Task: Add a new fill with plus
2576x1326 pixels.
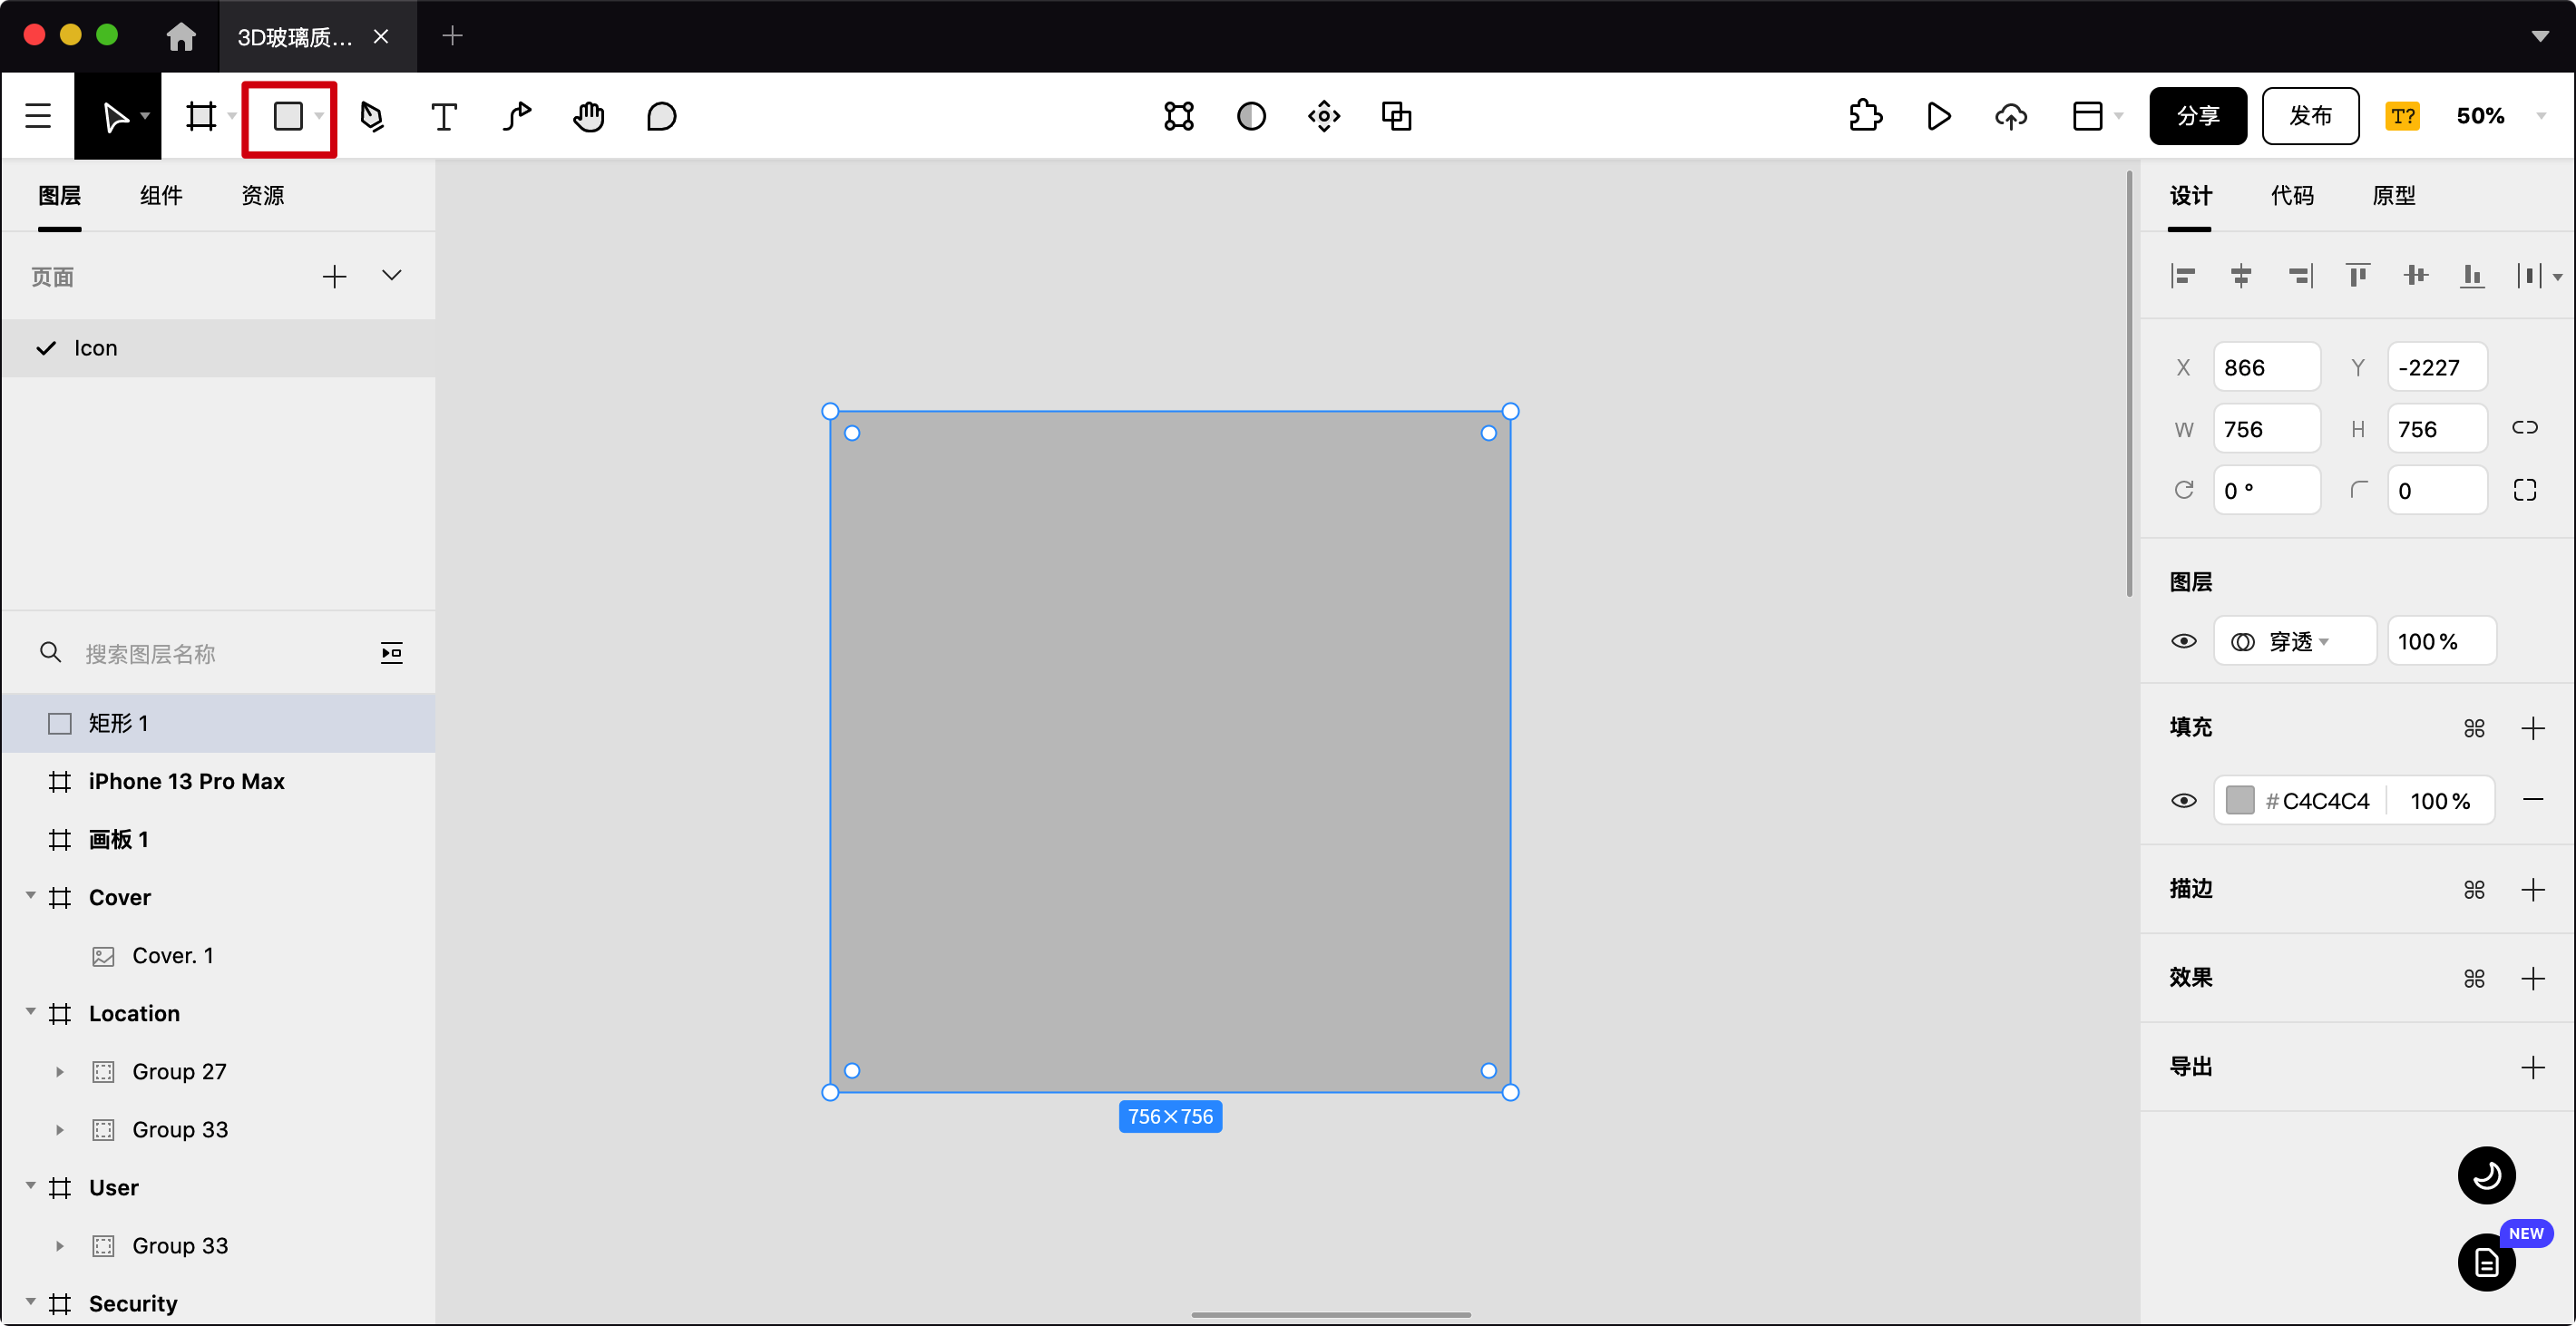Action: point(2532,728)
